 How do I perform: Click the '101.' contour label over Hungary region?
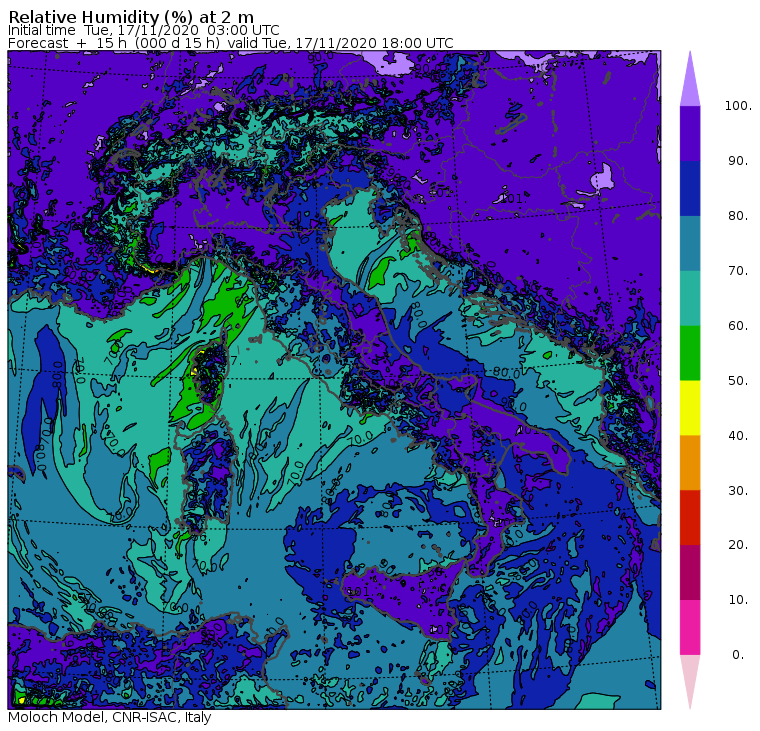click(x=512, y=198)
